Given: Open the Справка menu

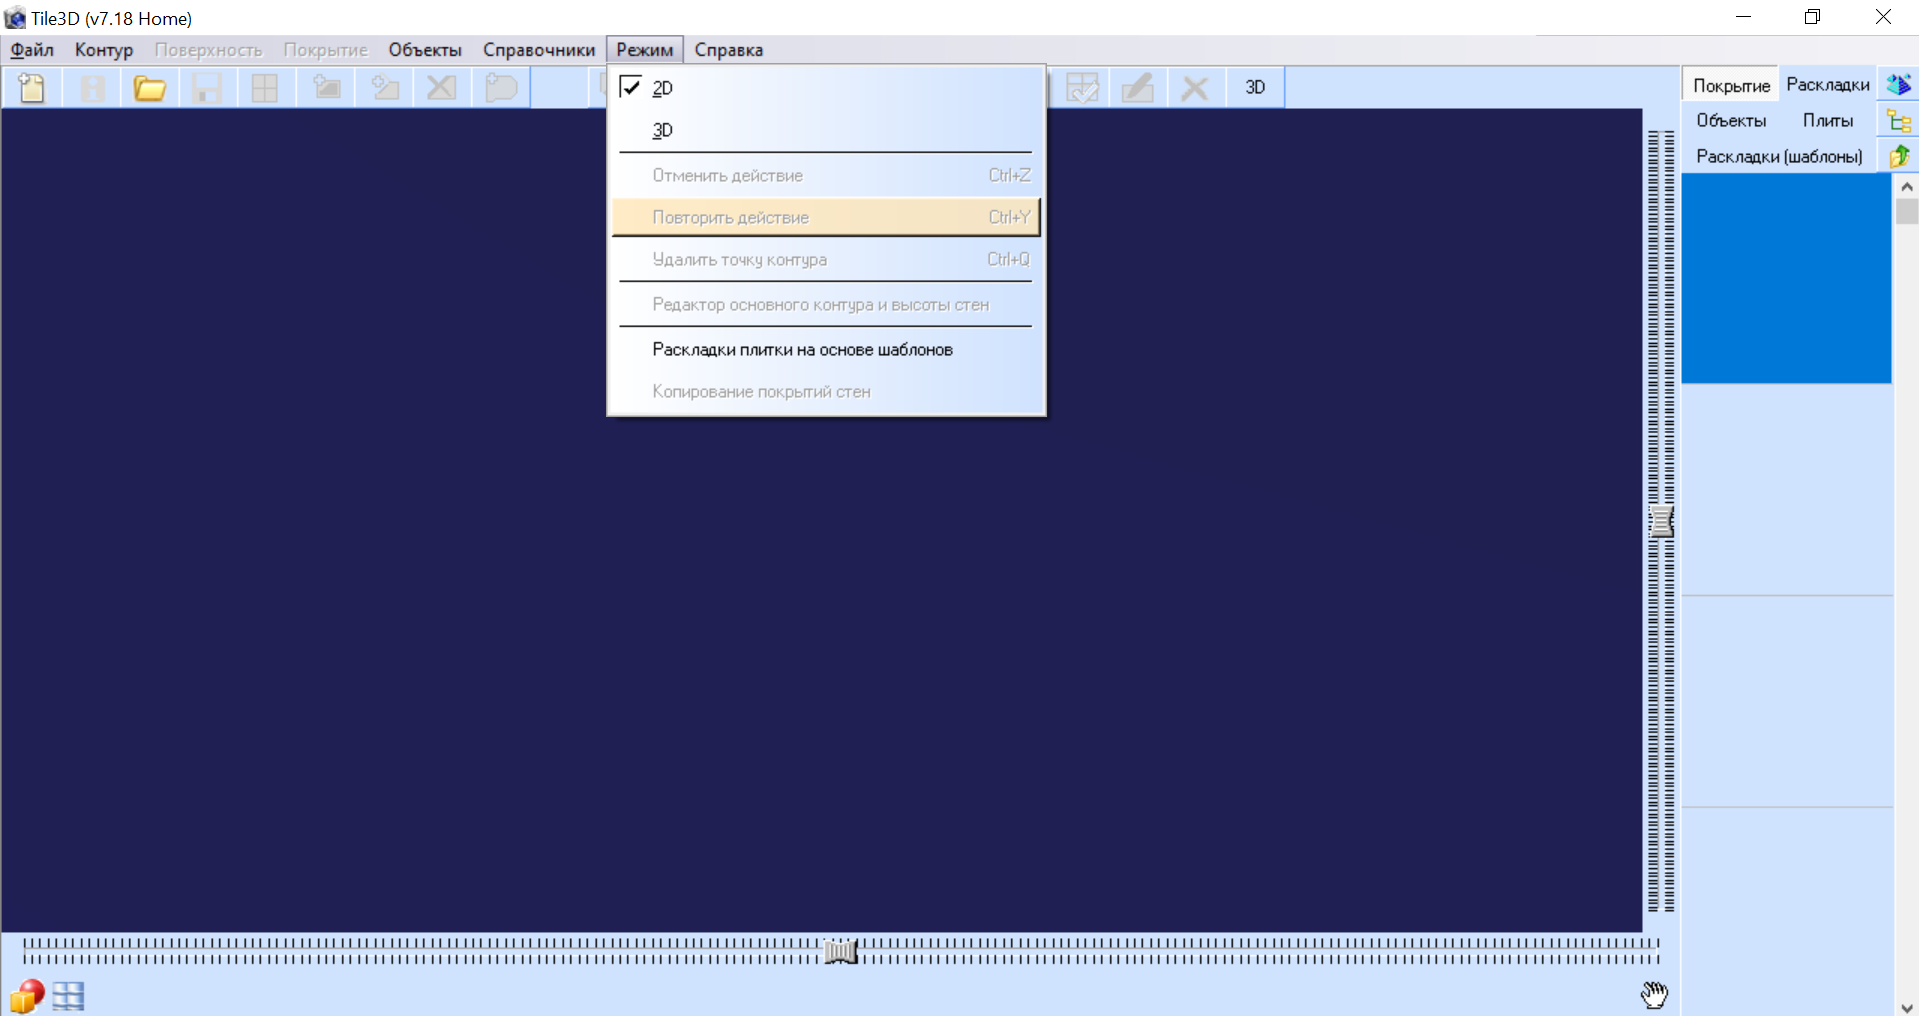Looking at the screenshot, I should [729, 50].
